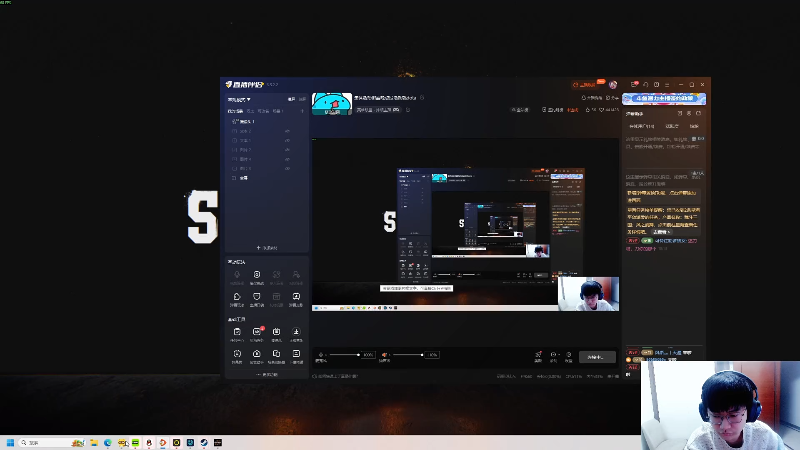
Task: Click the edit icon after the stream title
Action: [x=422, y=97]
